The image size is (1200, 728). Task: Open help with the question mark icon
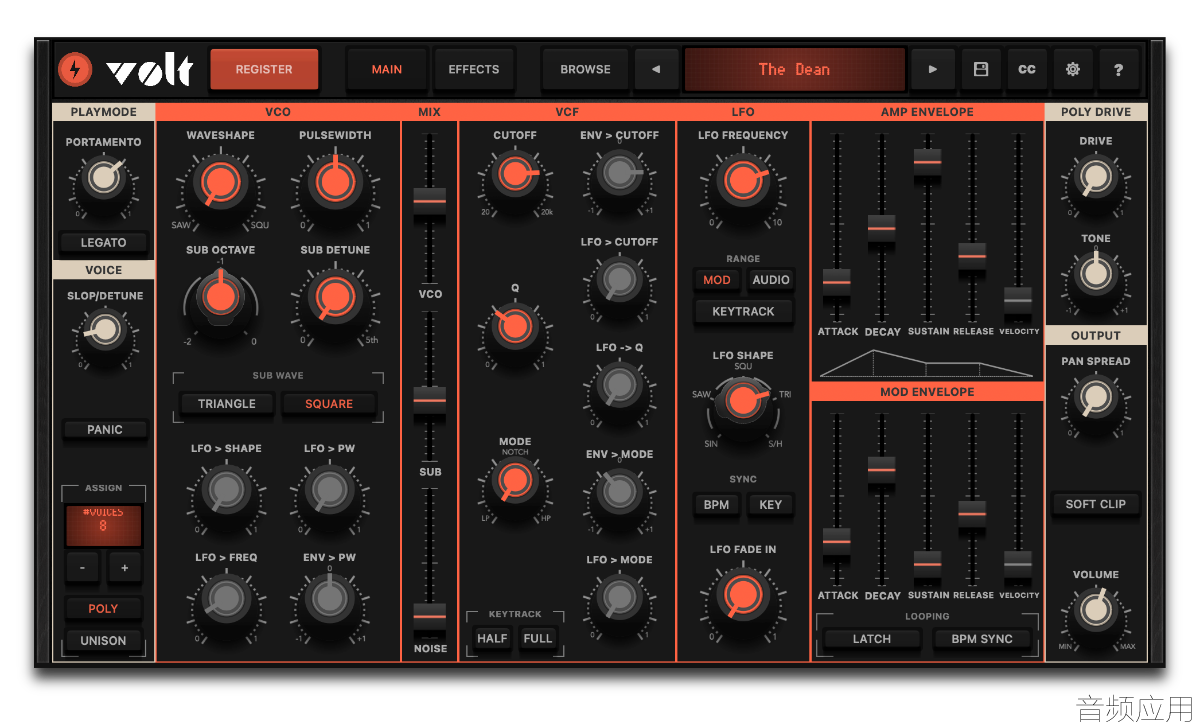click(1118, 70)
